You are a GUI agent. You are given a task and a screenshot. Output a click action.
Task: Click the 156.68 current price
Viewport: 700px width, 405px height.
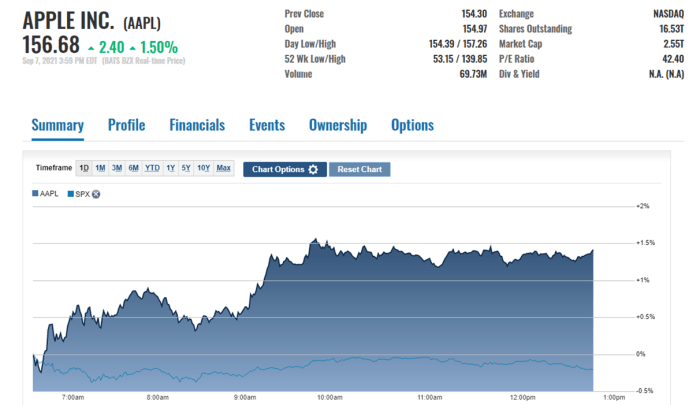tap(51, 45)
